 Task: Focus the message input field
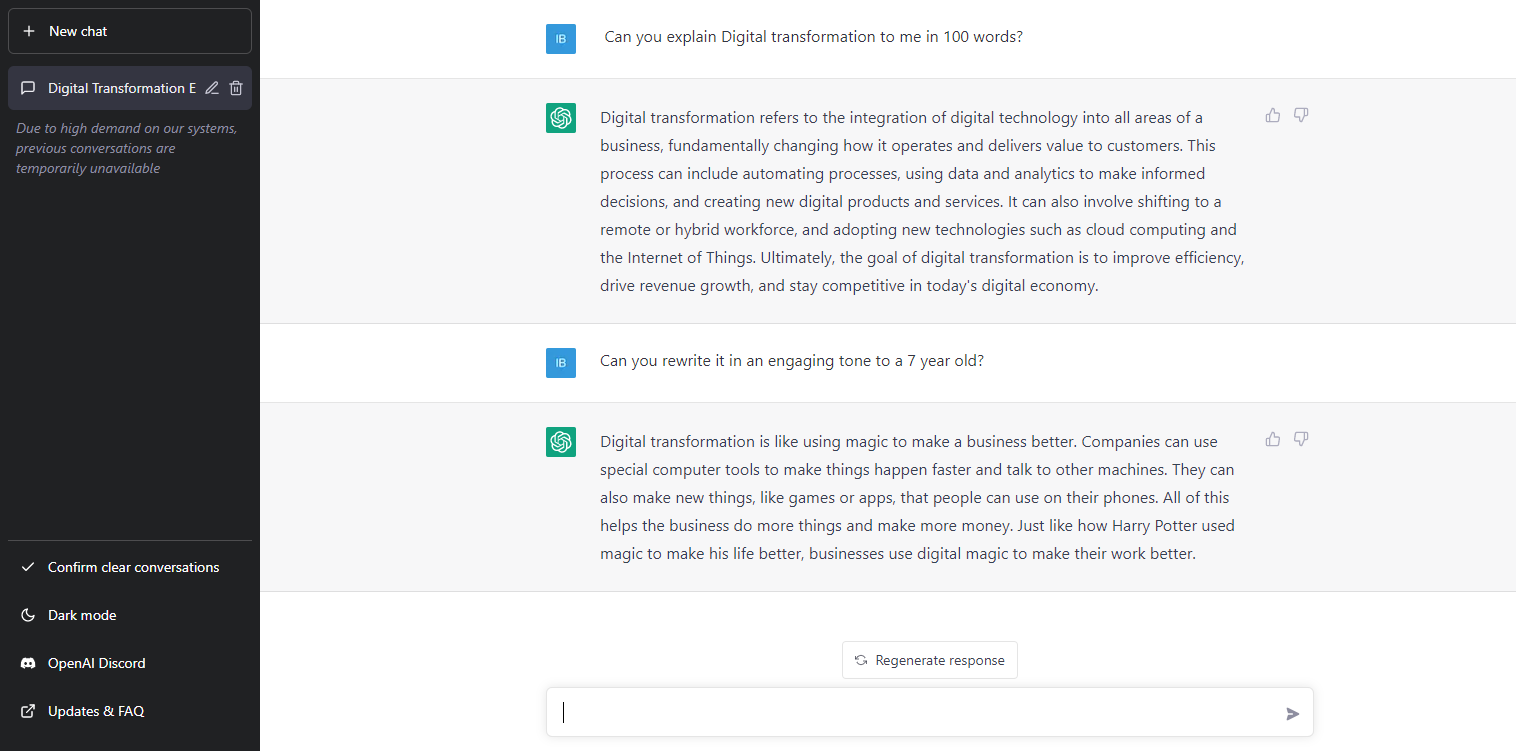915,713
